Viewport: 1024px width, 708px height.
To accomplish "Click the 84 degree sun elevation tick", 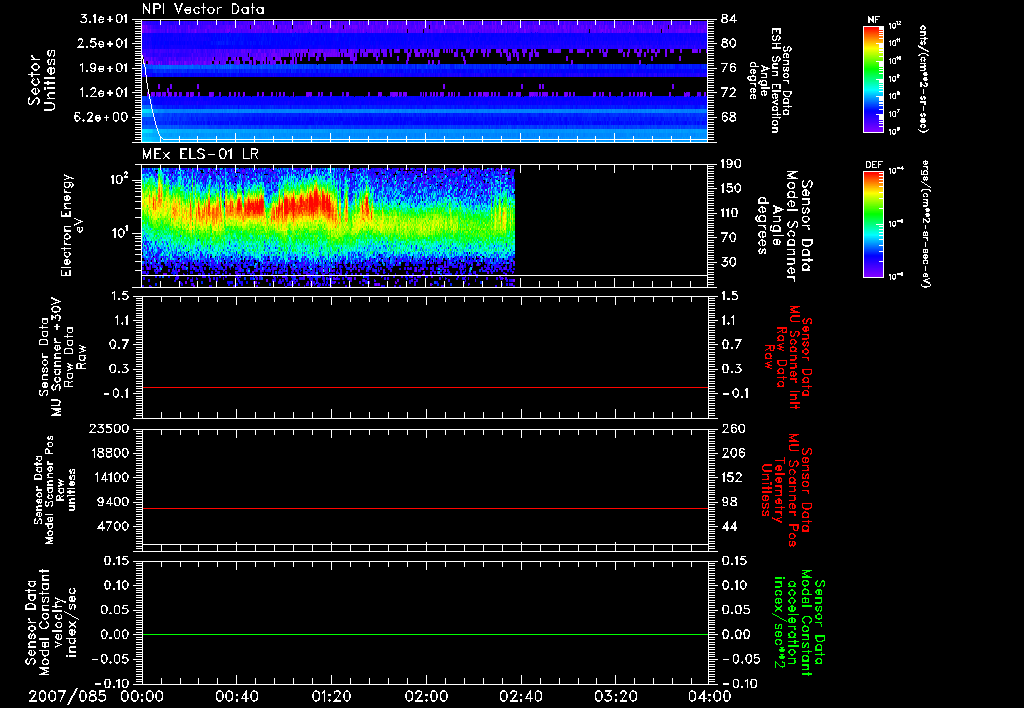I will (728, 19).
